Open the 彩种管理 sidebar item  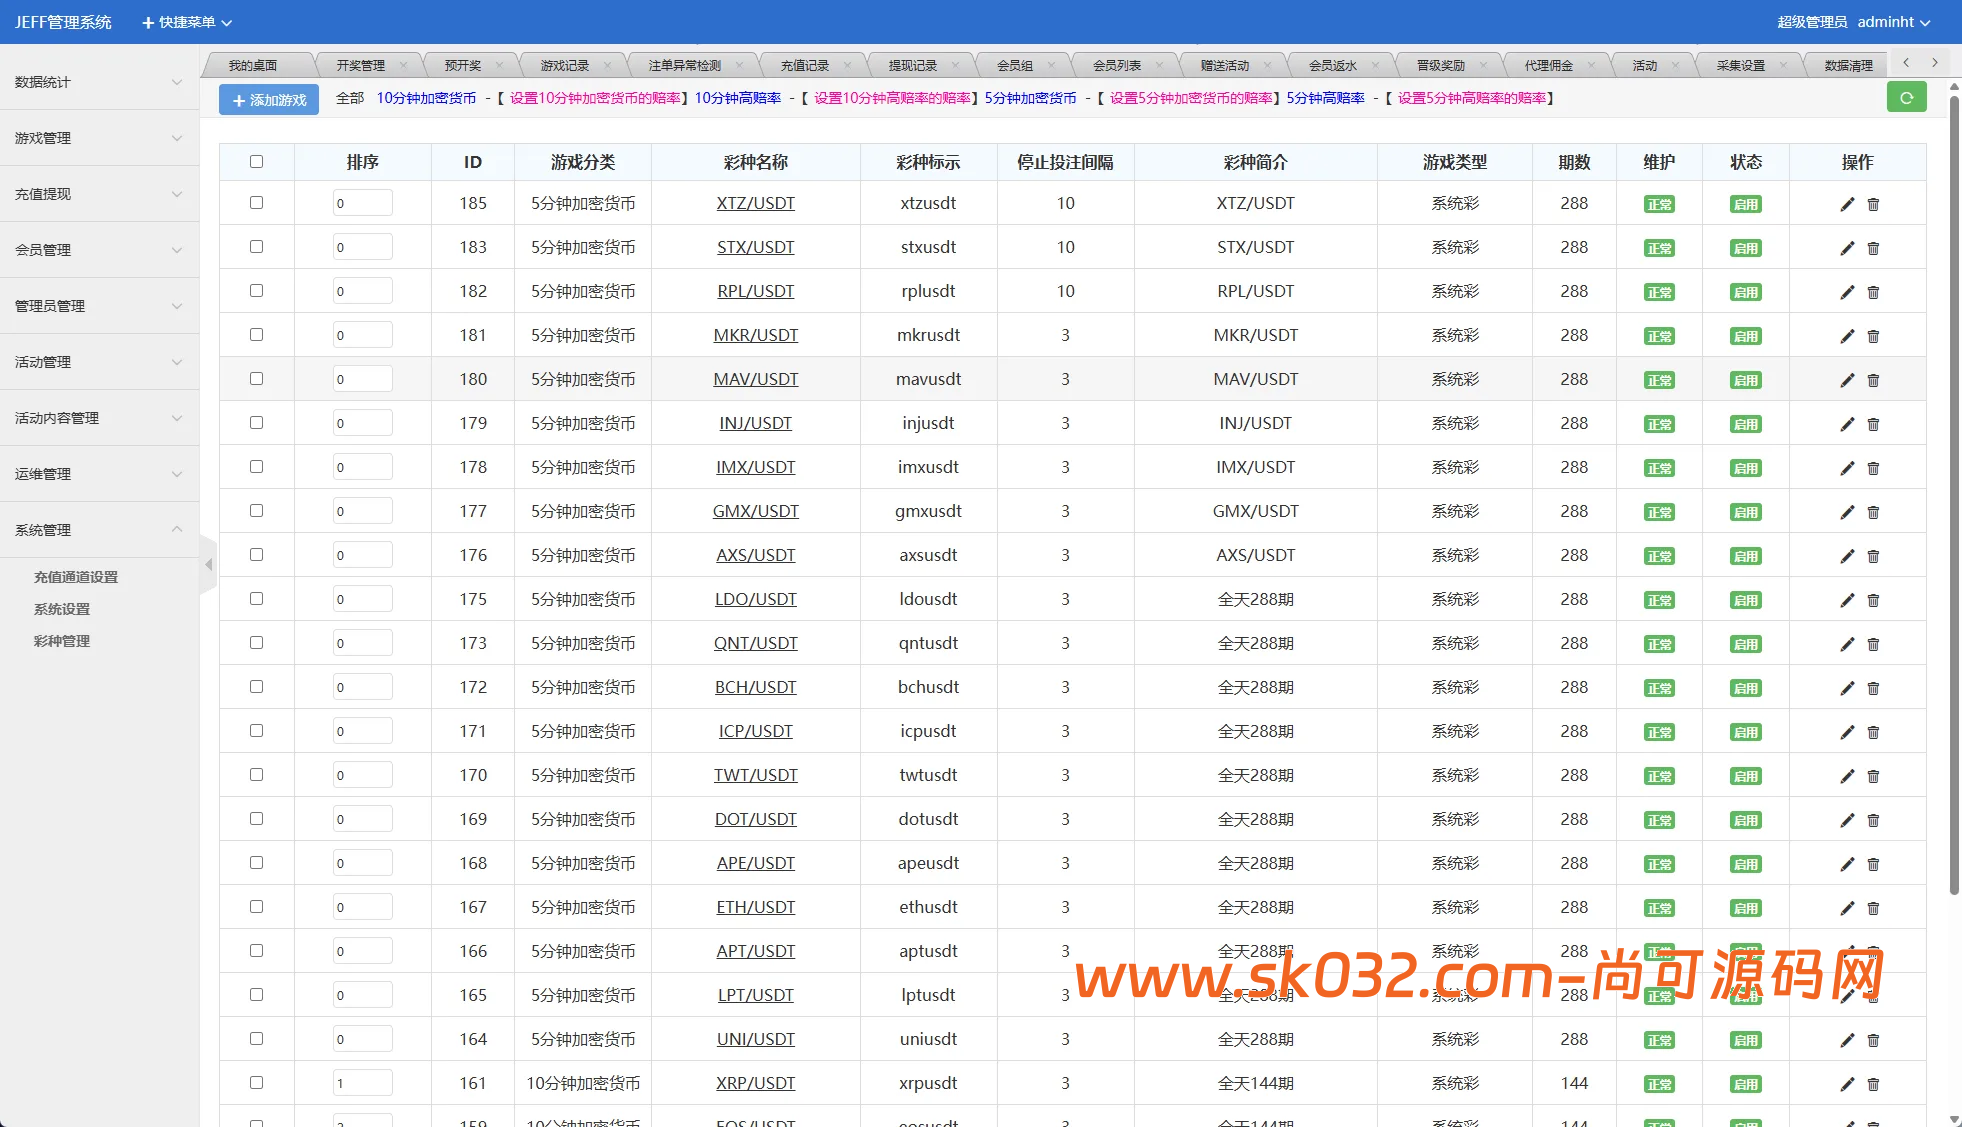coord(62,641)
